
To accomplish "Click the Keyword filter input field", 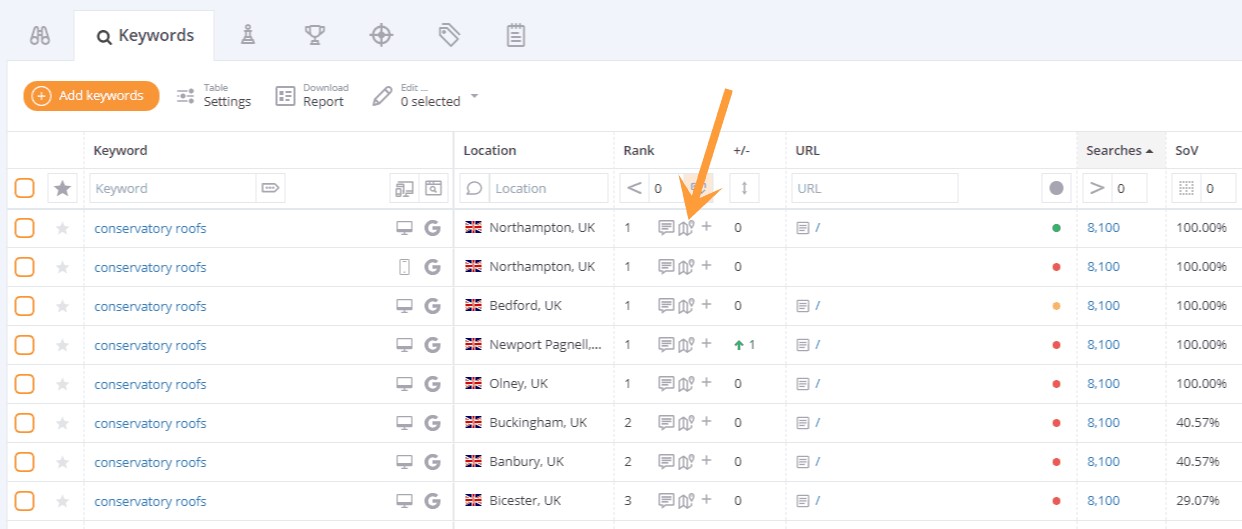I will click(173, 188).
